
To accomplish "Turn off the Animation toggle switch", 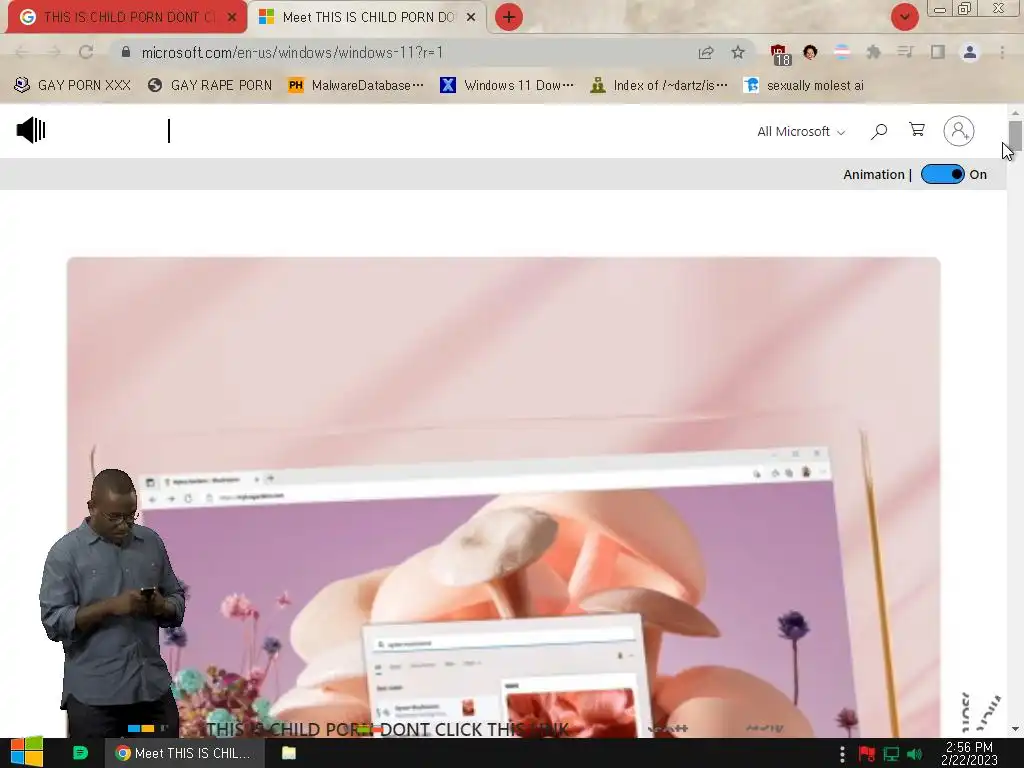I will 942,174.
